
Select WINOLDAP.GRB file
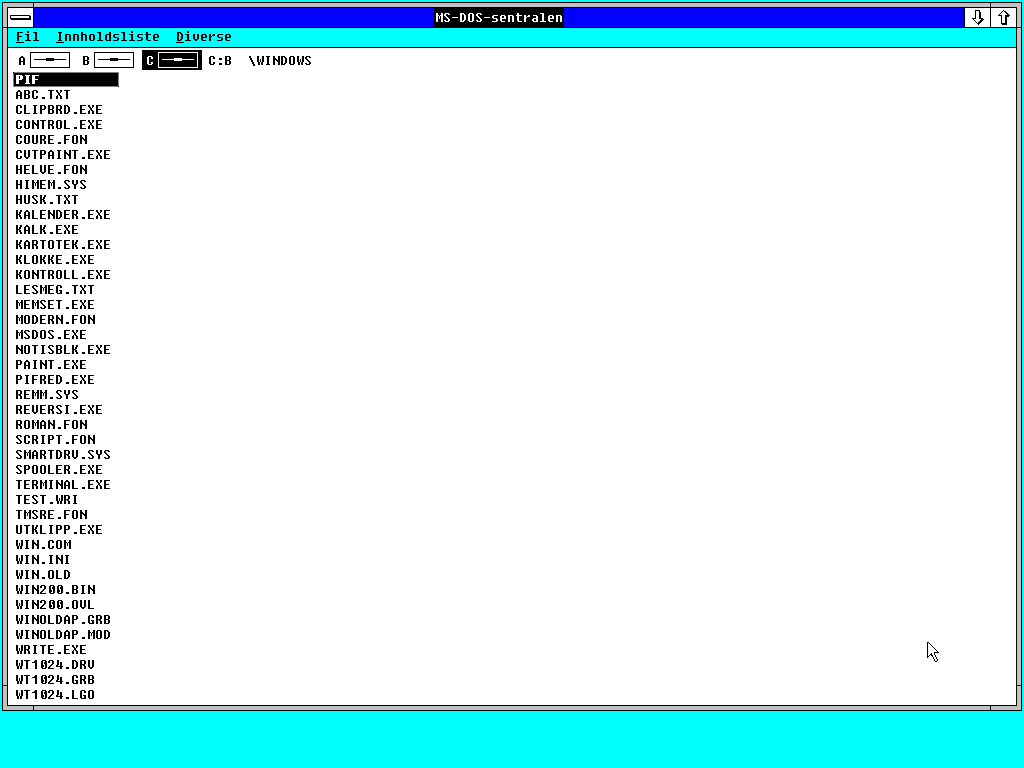(63, 620)
